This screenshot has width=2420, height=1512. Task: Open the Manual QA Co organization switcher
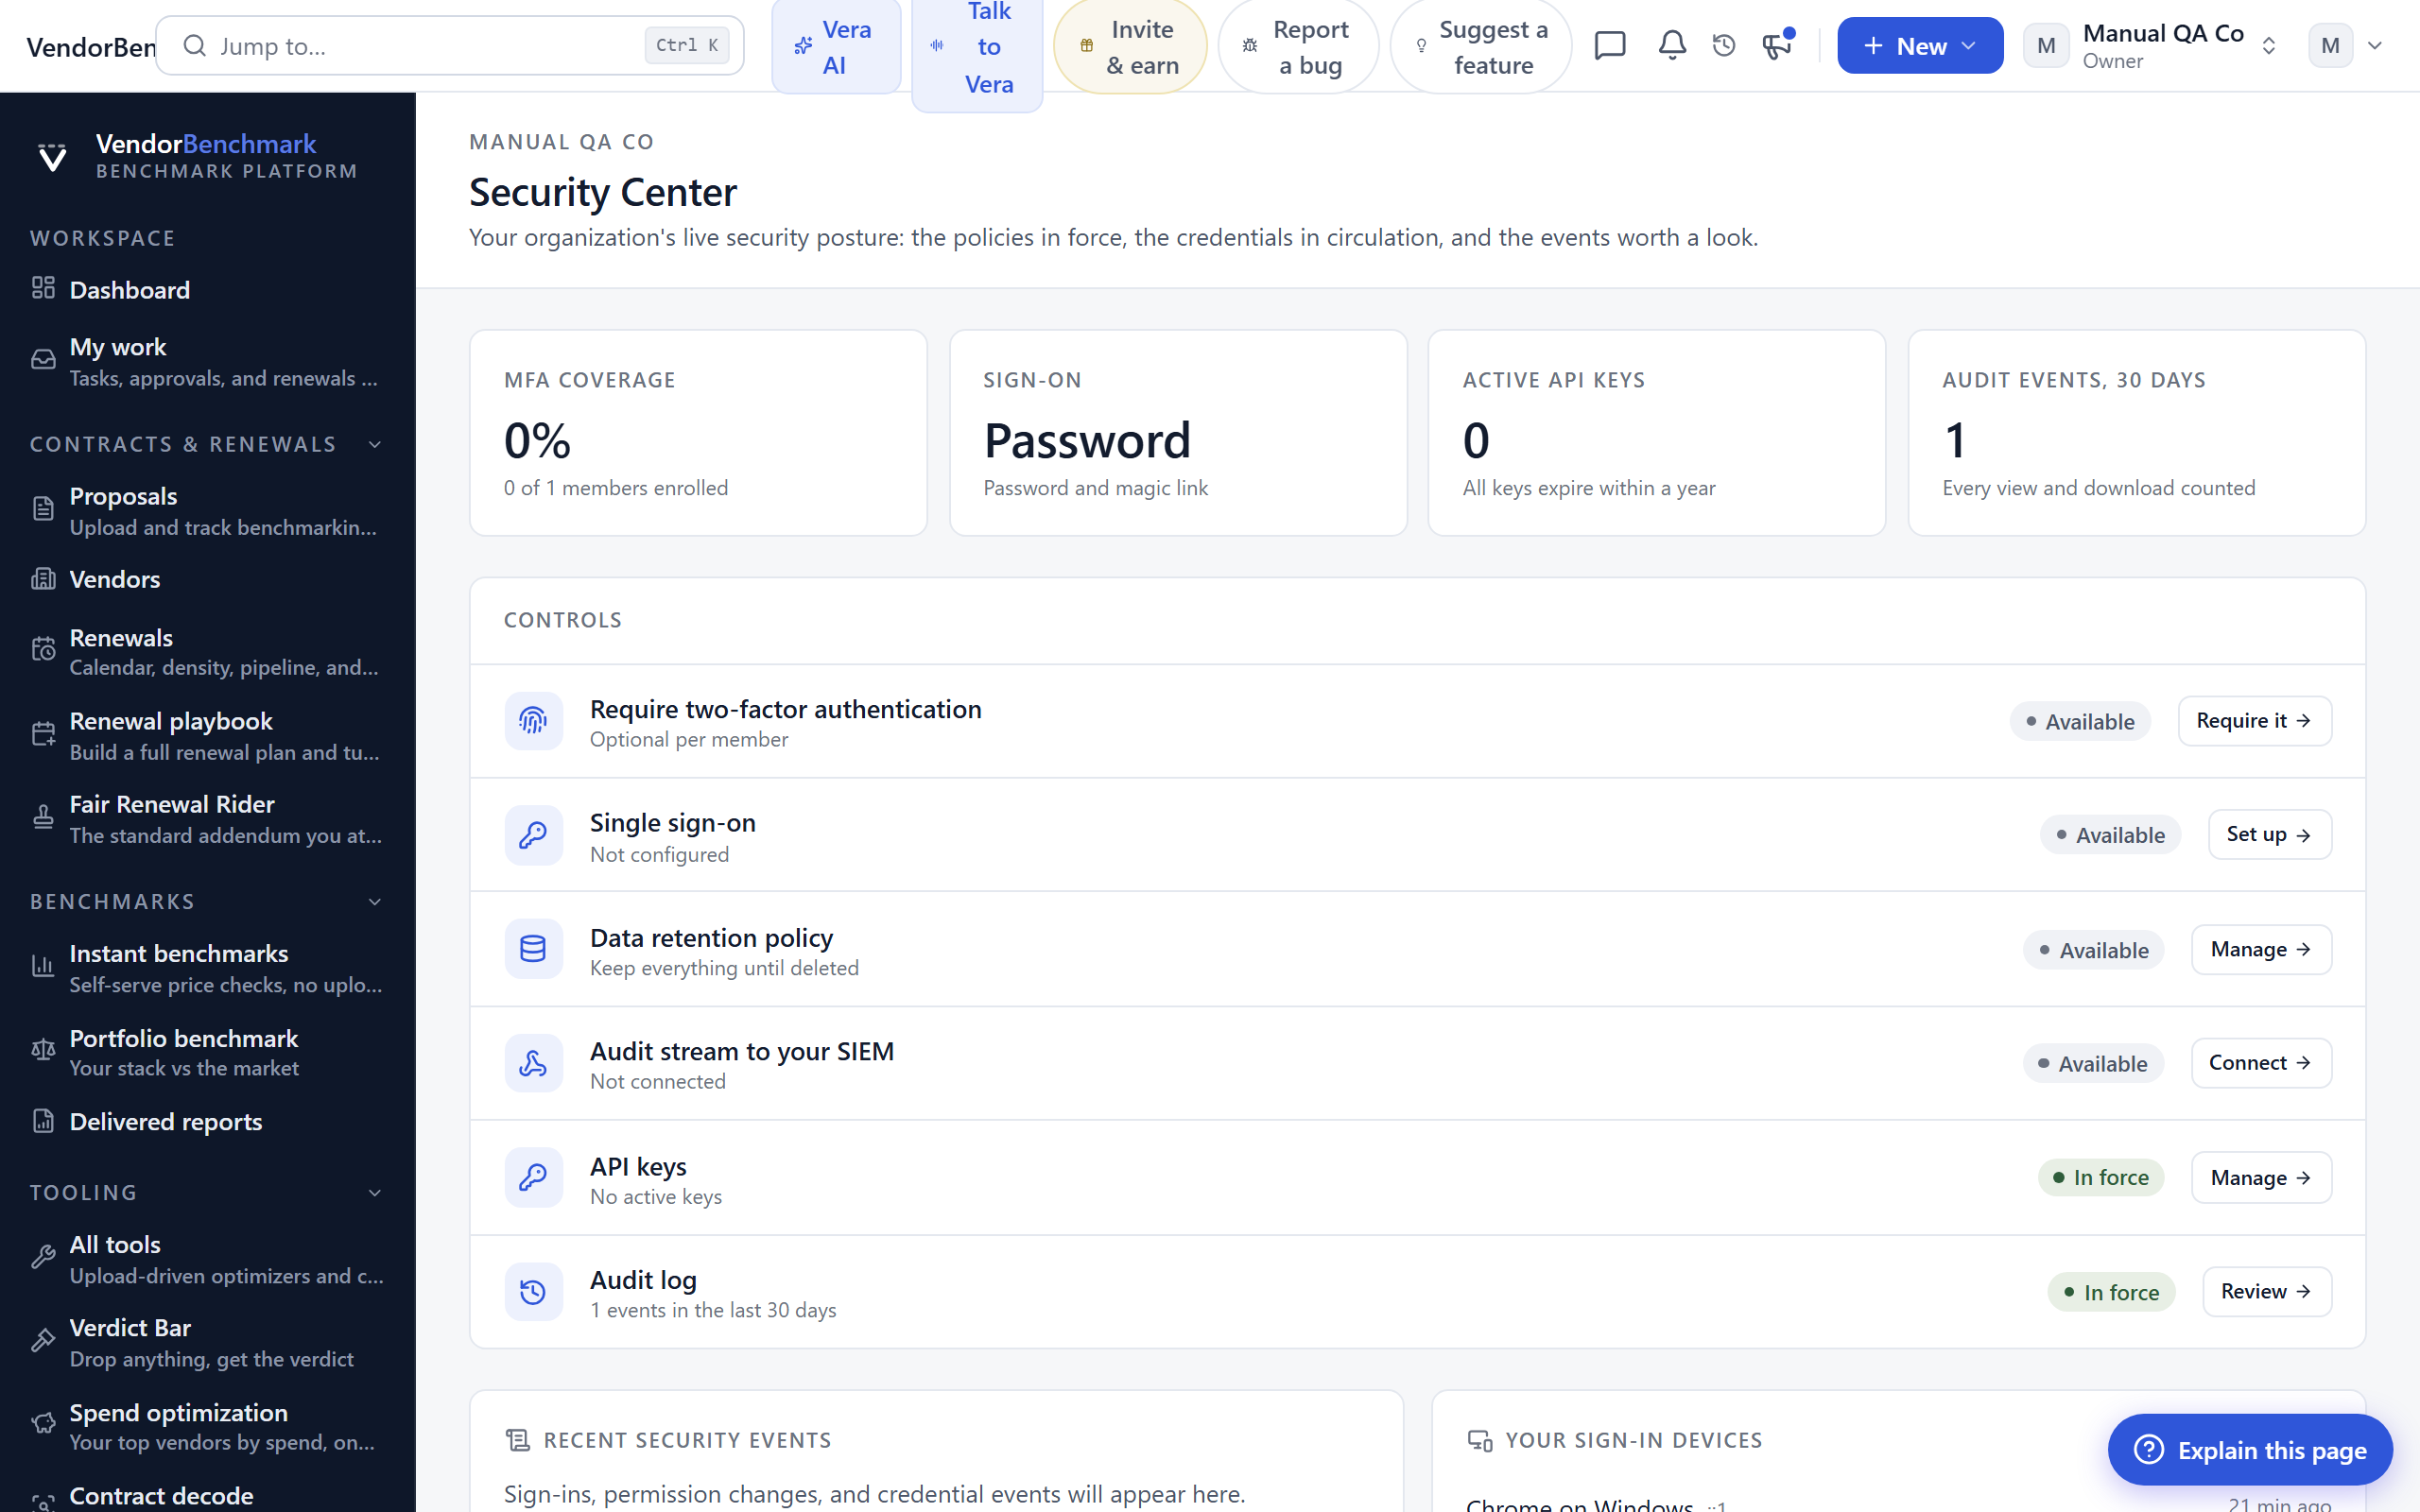[2151, 46]
